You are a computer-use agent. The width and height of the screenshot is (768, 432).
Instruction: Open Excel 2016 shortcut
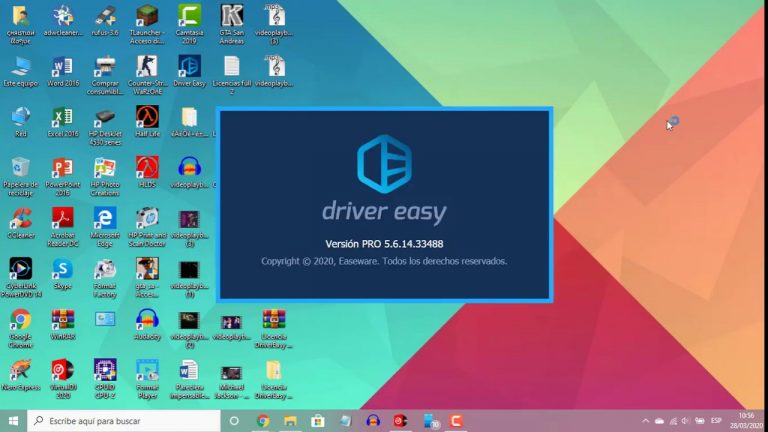point(63,122)
